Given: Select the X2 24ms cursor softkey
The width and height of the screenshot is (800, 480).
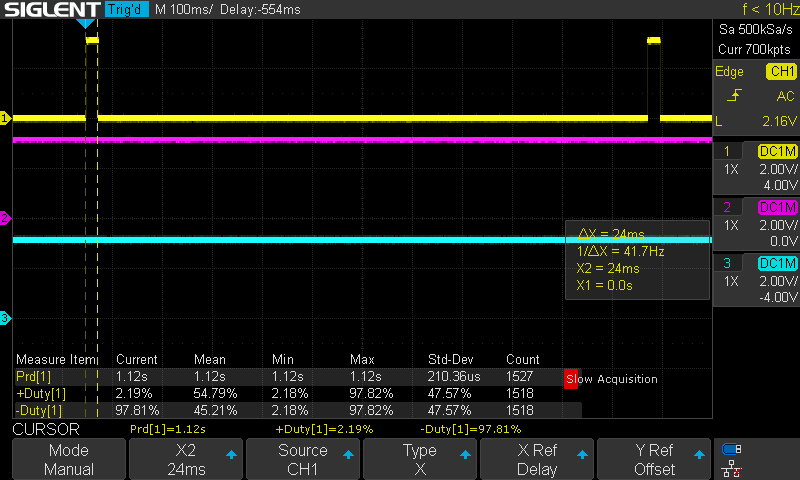Looking at the screenshot, I should pyautogui.click(x=186, y=459).
